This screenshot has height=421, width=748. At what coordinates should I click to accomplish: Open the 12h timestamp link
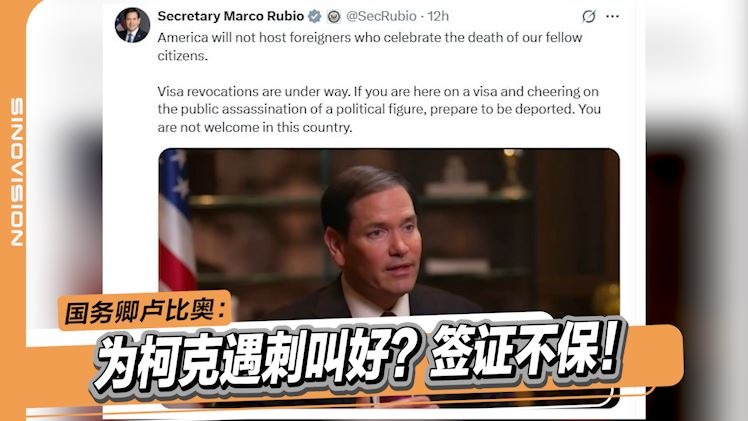438,16
